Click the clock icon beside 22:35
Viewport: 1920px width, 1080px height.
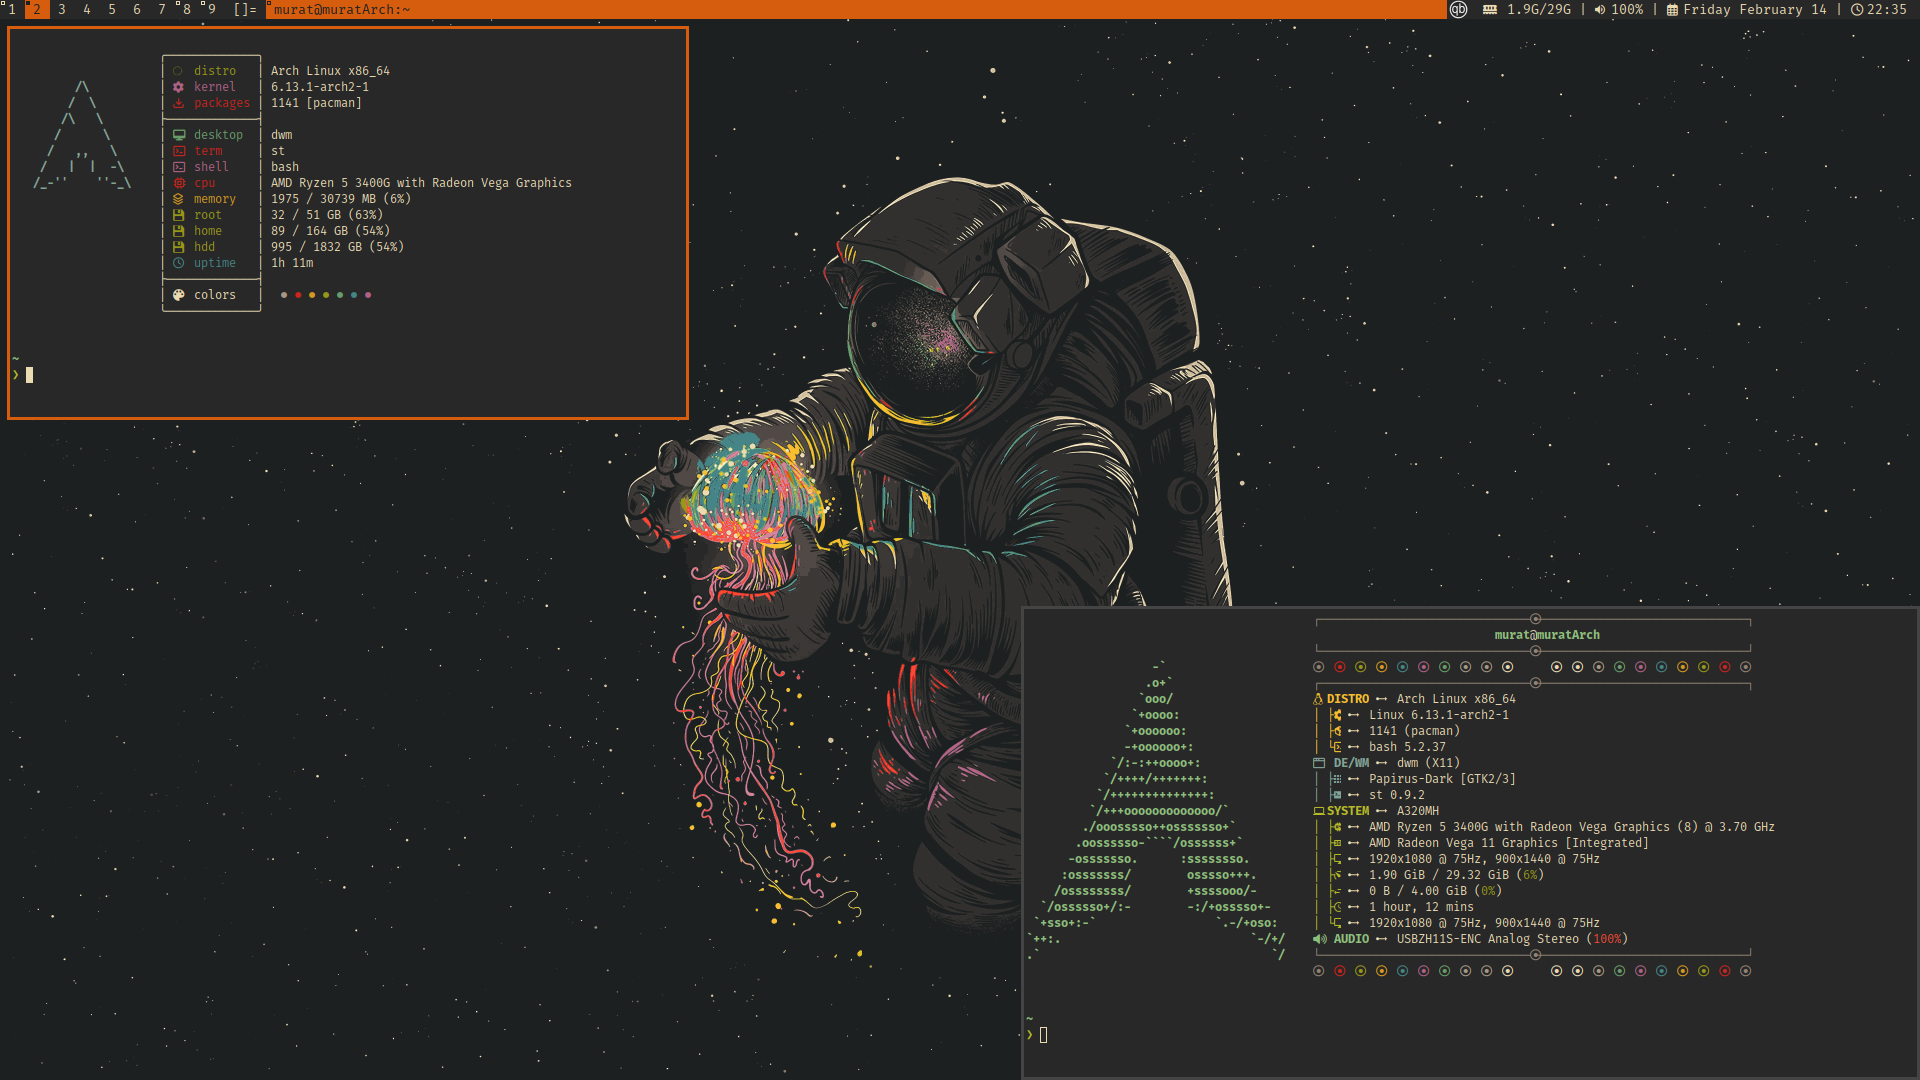tap(1857, 9)
